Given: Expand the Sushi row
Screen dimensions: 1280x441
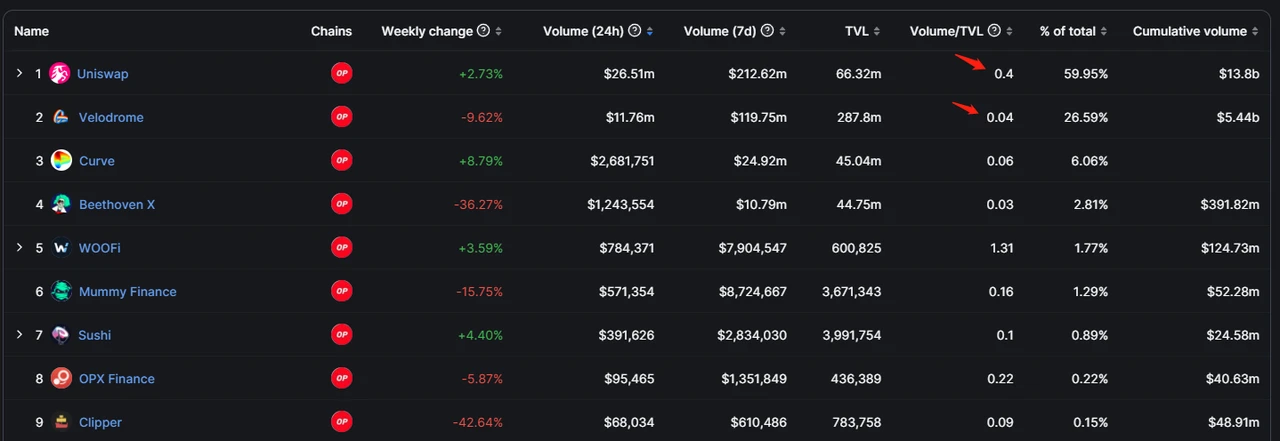Looking at the screenshot, I should [19, 335].
